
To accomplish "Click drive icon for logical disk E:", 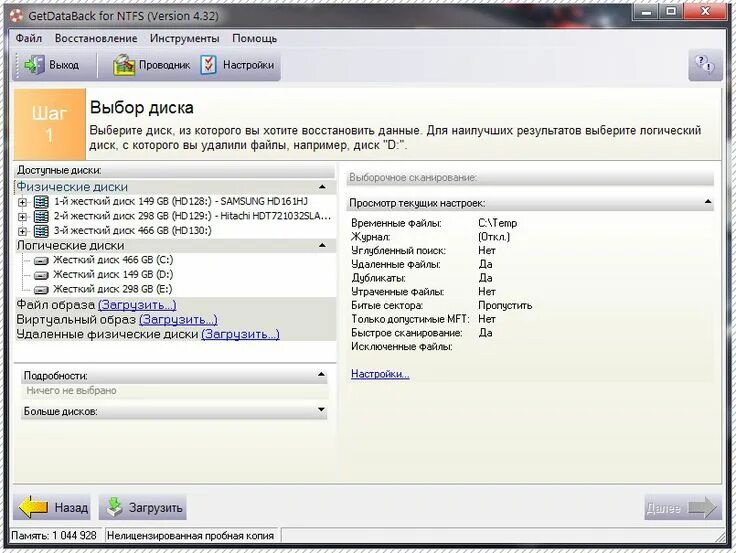I will coord(41,290).
